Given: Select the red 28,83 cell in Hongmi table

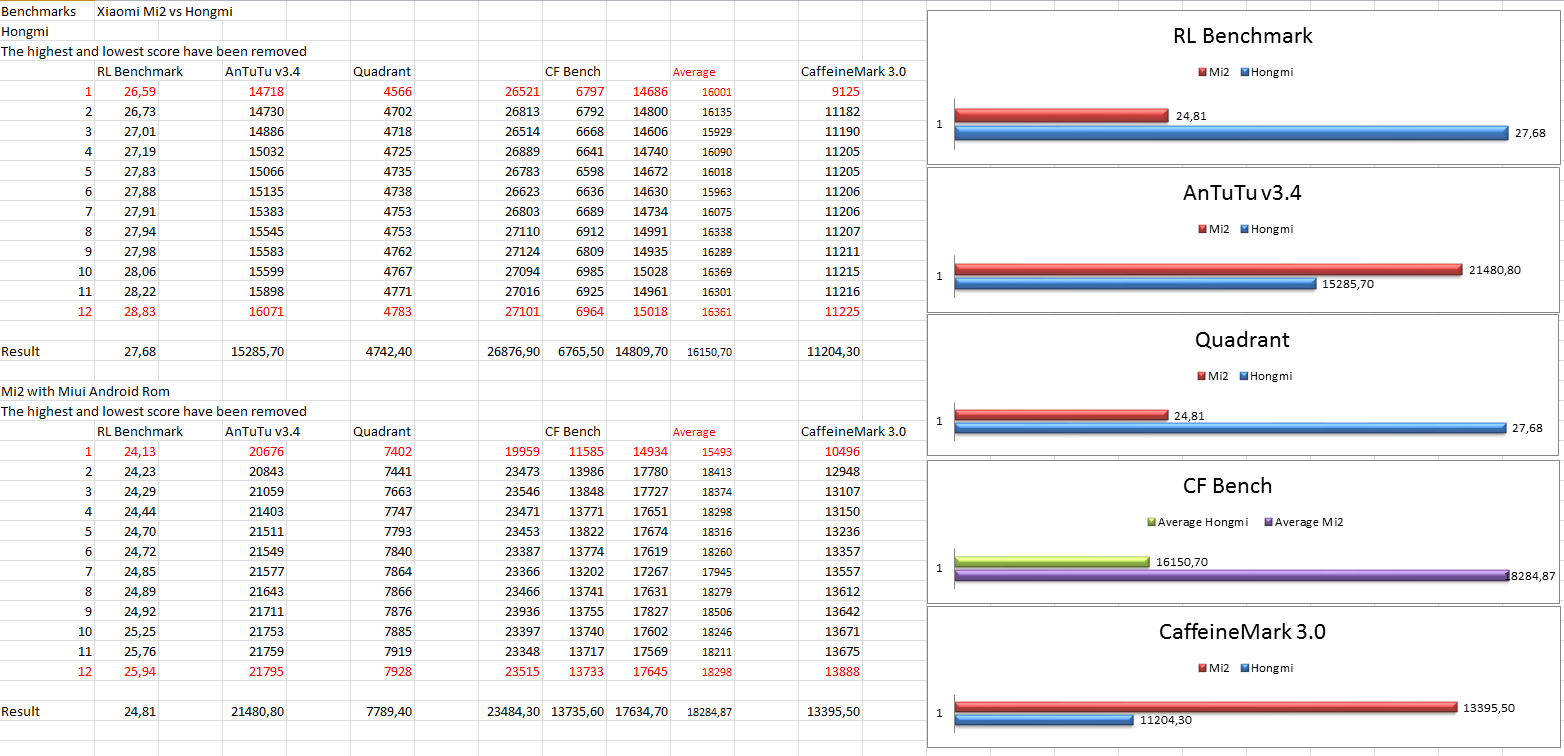Looking at the screenshot, I should [x=139, y=311].
